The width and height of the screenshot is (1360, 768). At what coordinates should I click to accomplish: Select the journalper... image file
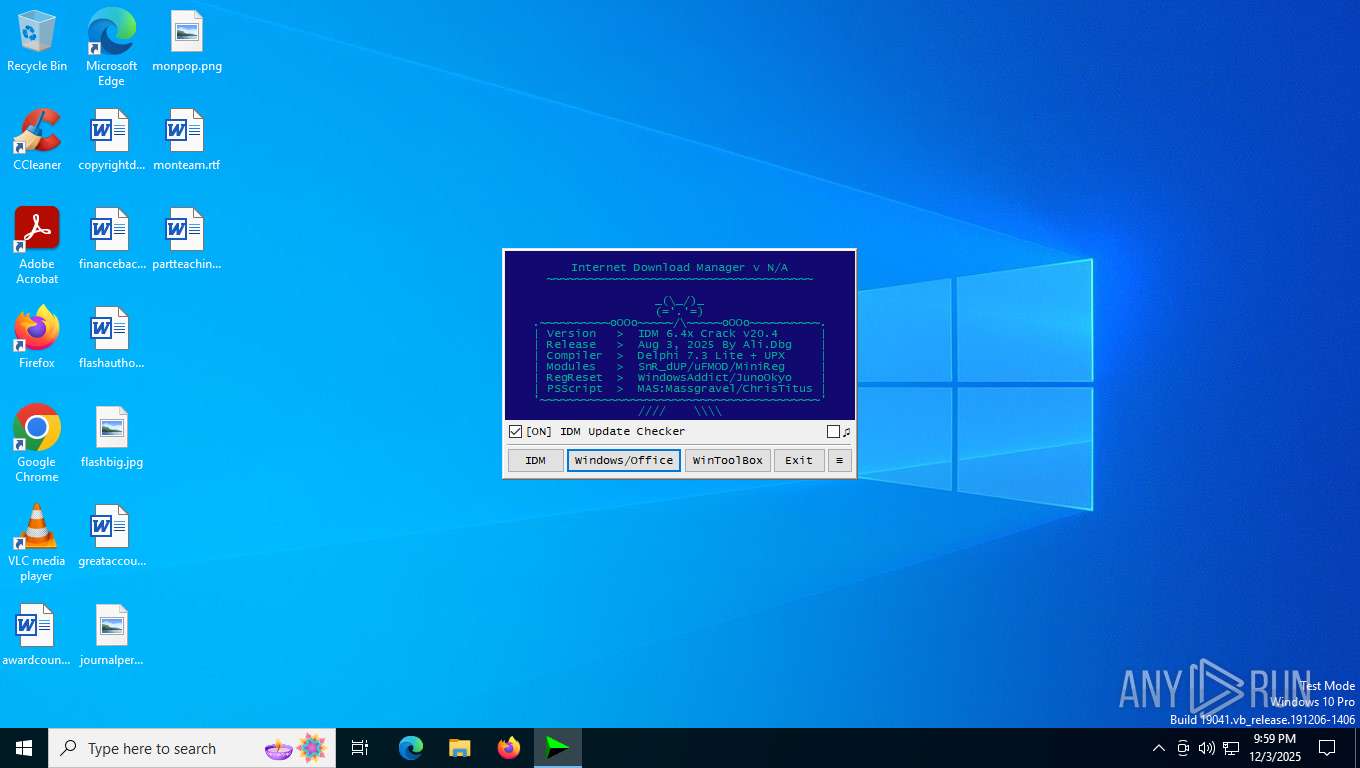pyautogui.click(x=111, y=634)
